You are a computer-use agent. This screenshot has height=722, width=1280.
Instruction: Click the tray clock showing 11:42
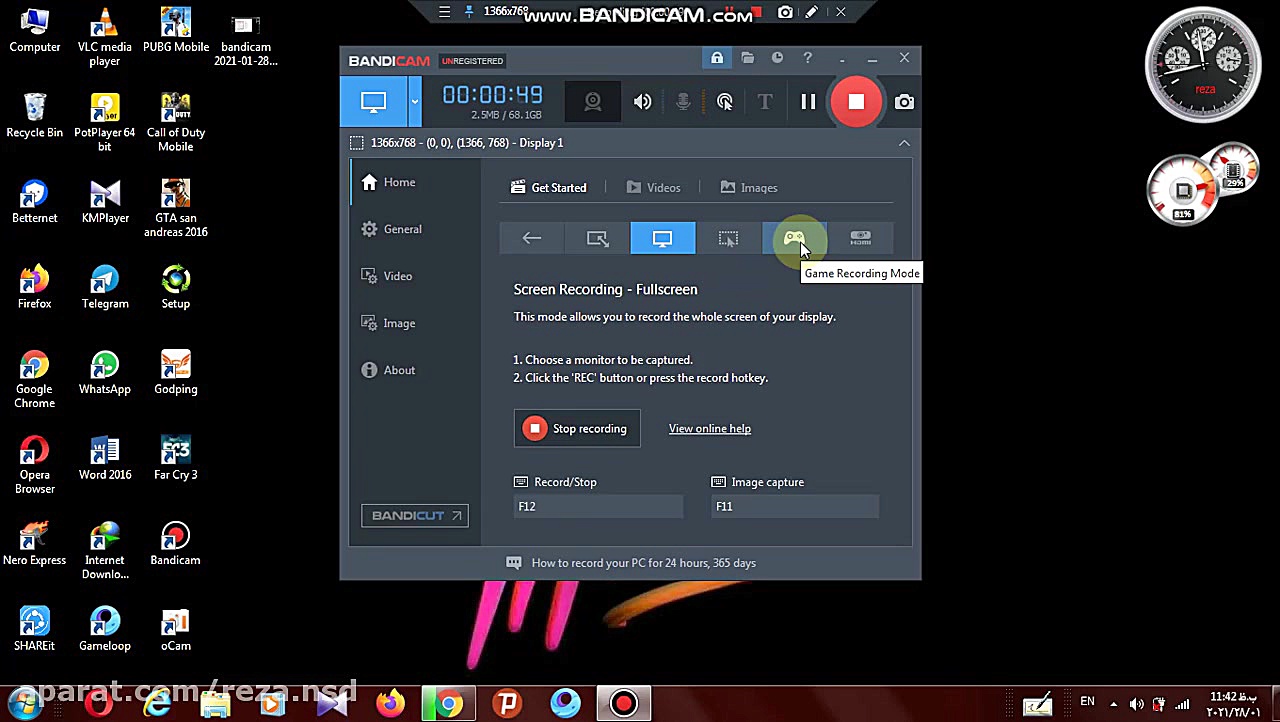click(x=1233, y=704)
